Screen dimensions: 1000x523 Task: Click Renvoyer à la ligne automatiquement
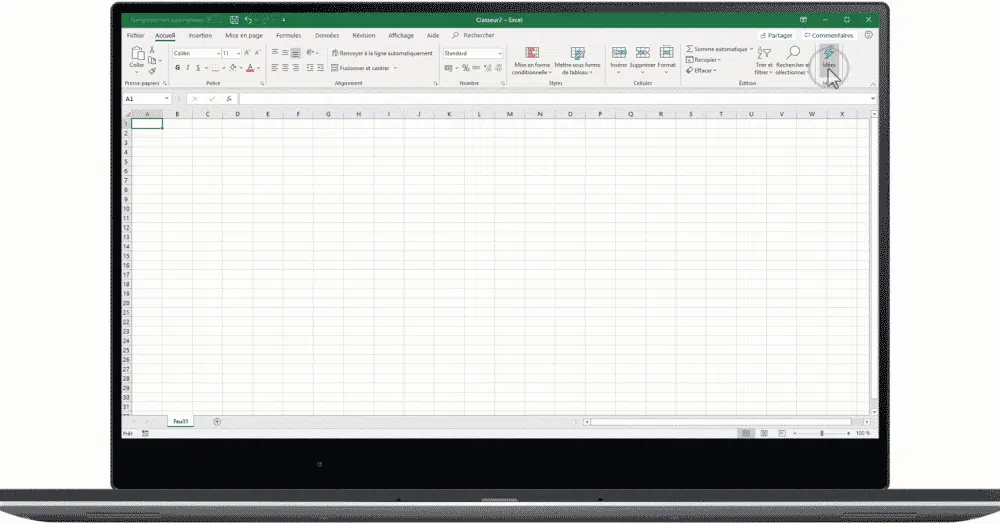pos(382,53)
